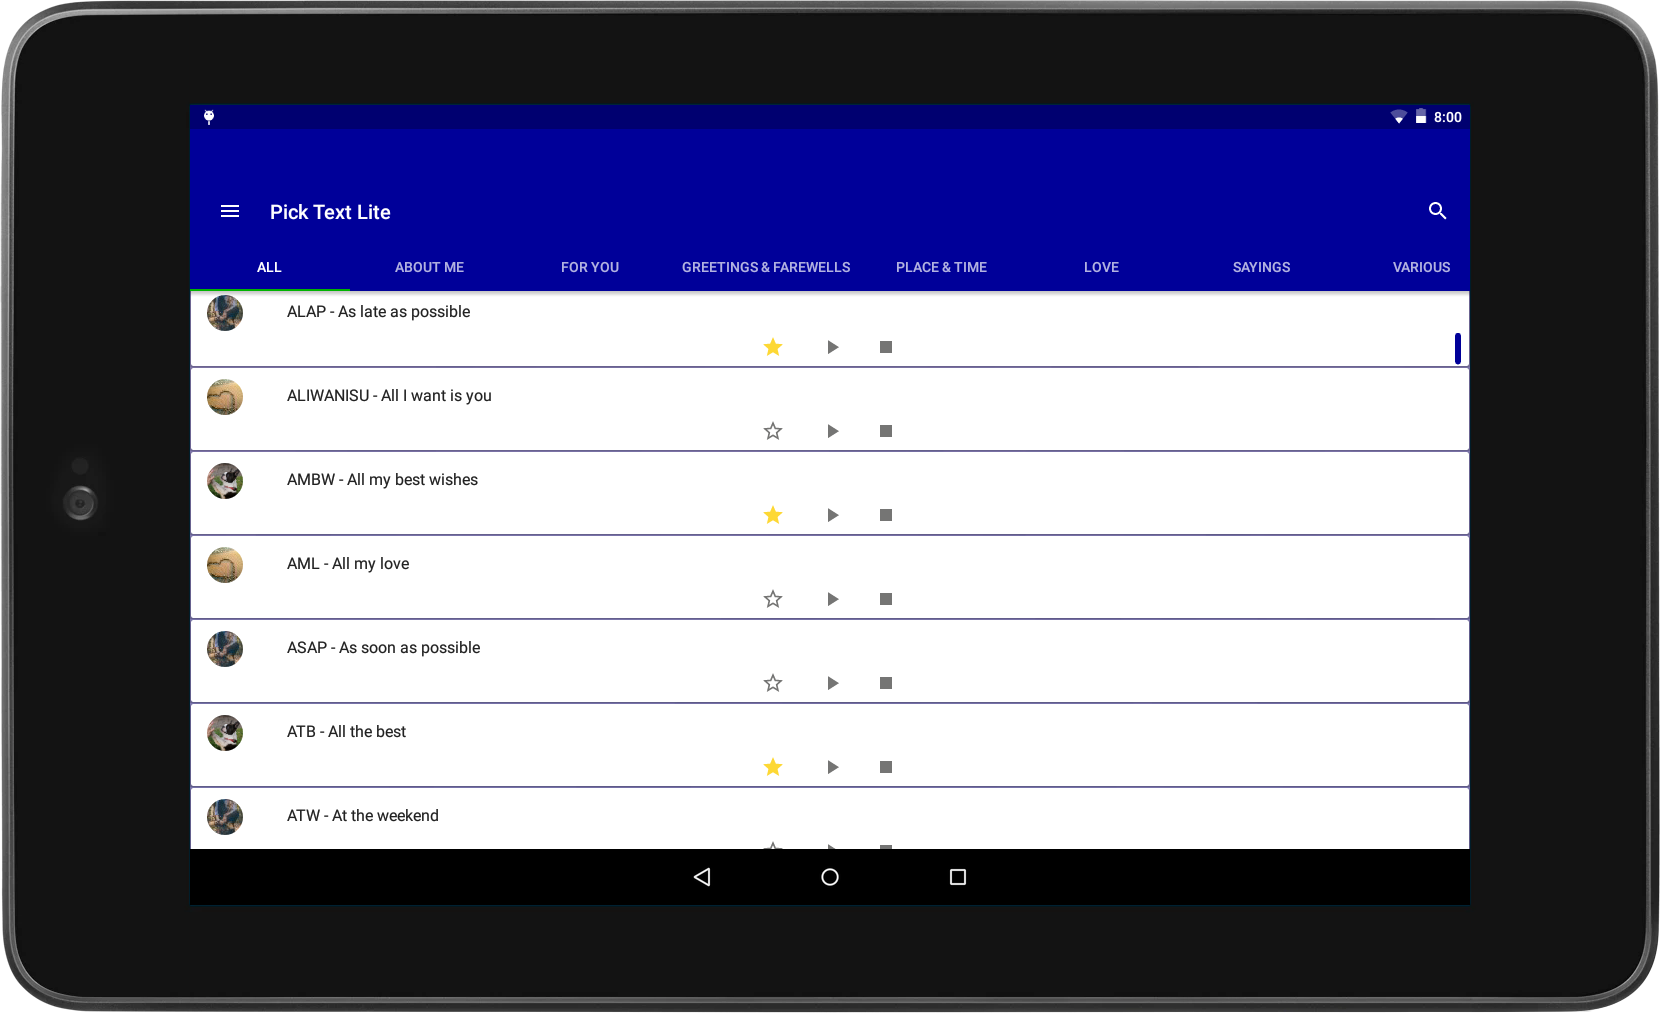Select text 'ALIWANISU - All I want is you'
The image size is (1660, 1013).
389,396
